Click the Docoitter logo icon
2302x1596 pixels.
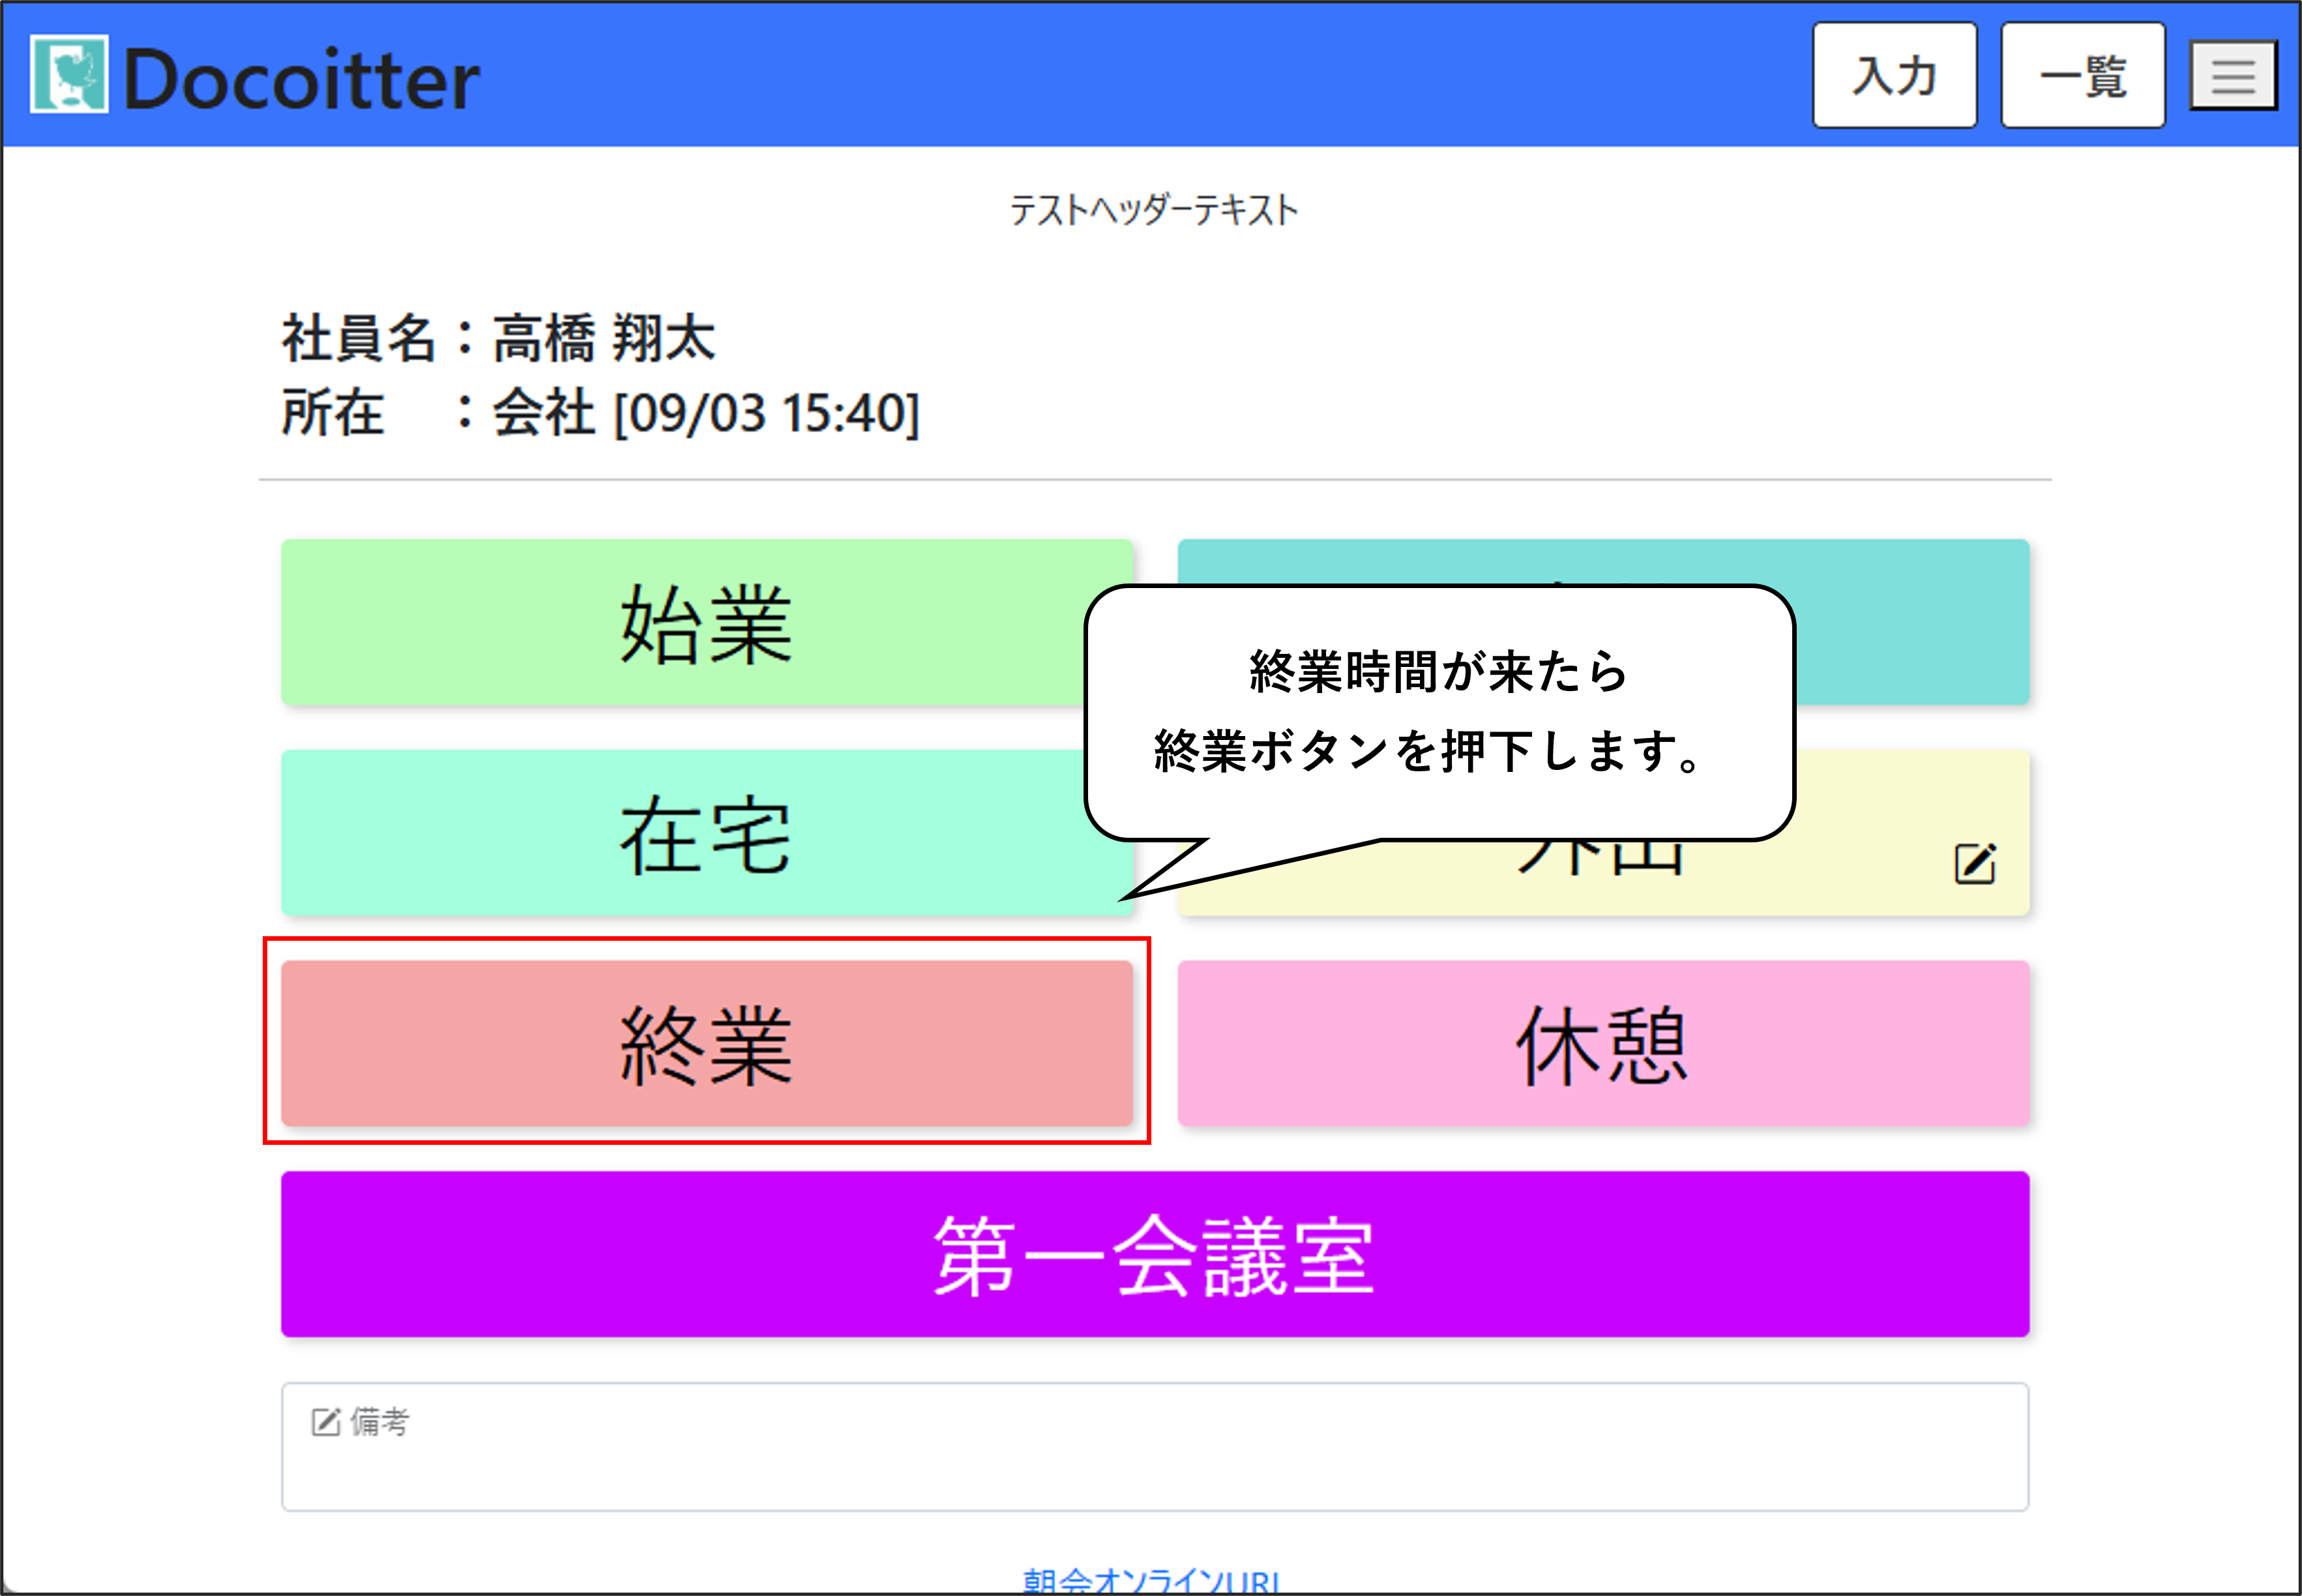pyautogui.click(x=68, y=74)
